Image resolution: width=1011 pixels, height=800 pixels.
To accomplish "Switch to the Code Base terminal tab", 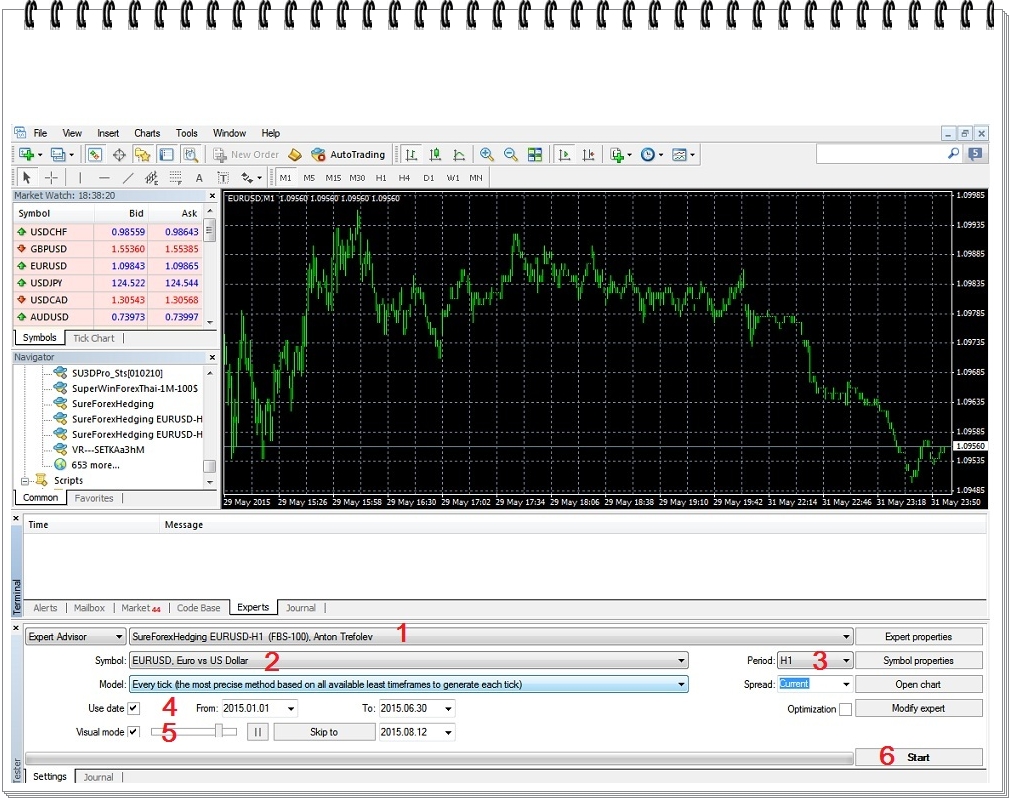I will (199, 608).
